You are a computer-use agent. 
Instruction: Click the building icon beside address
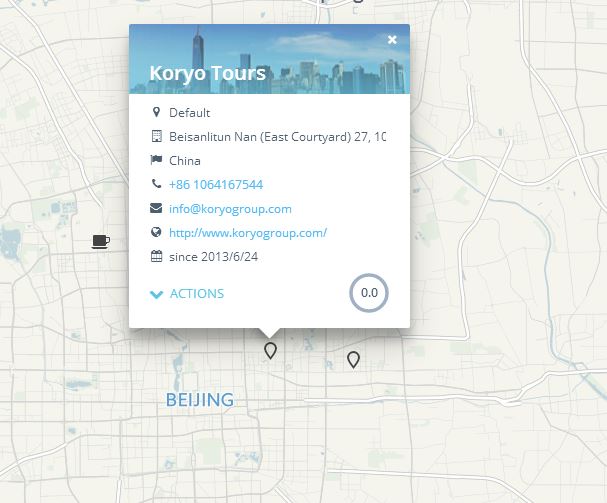tap(156, 136)
